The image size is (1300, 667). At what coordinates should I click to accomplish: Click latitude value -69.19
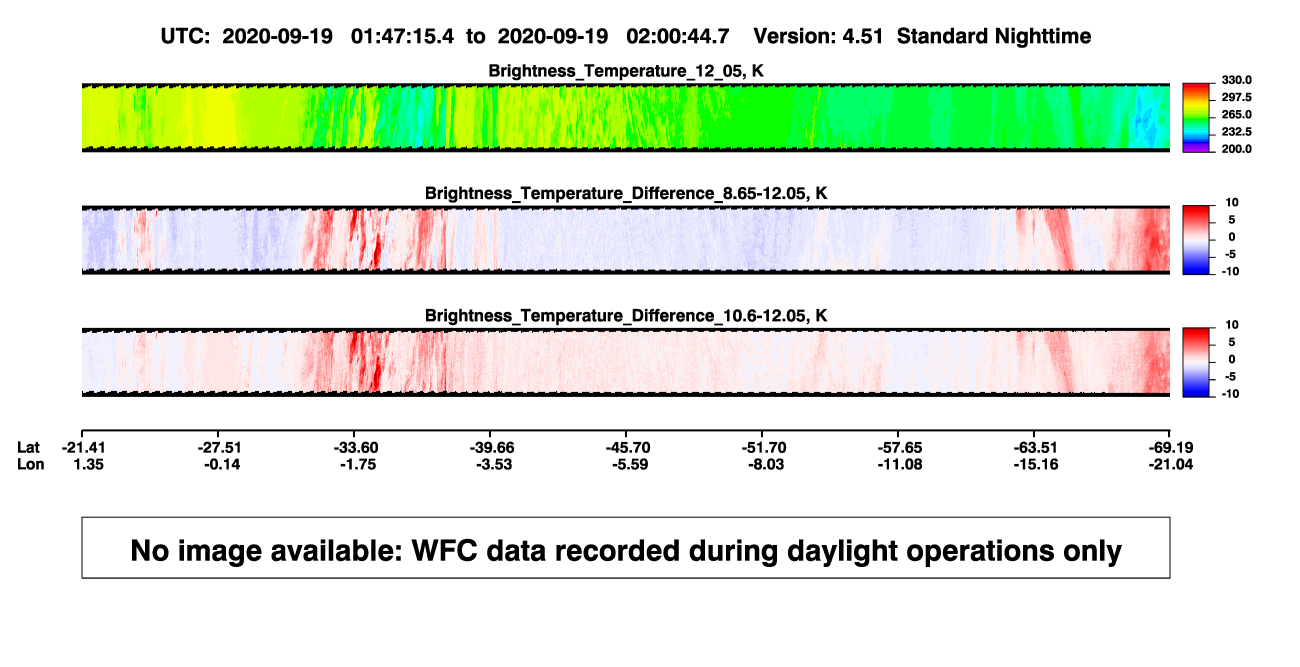1171,447
